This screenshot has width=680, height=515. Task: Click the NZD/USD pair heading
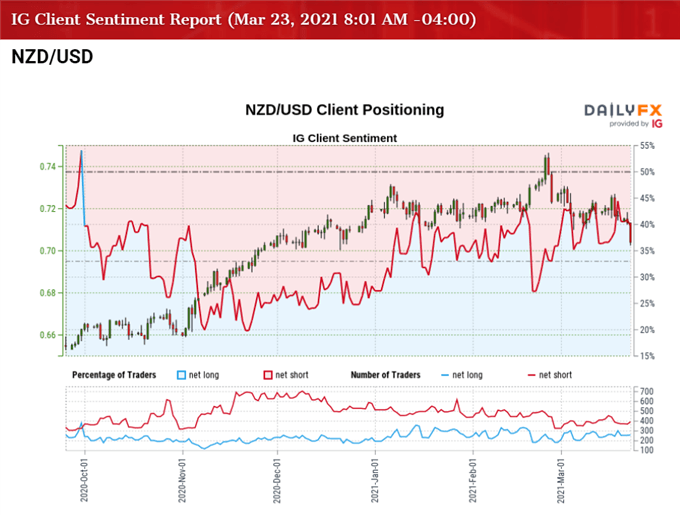click(52, 57)
